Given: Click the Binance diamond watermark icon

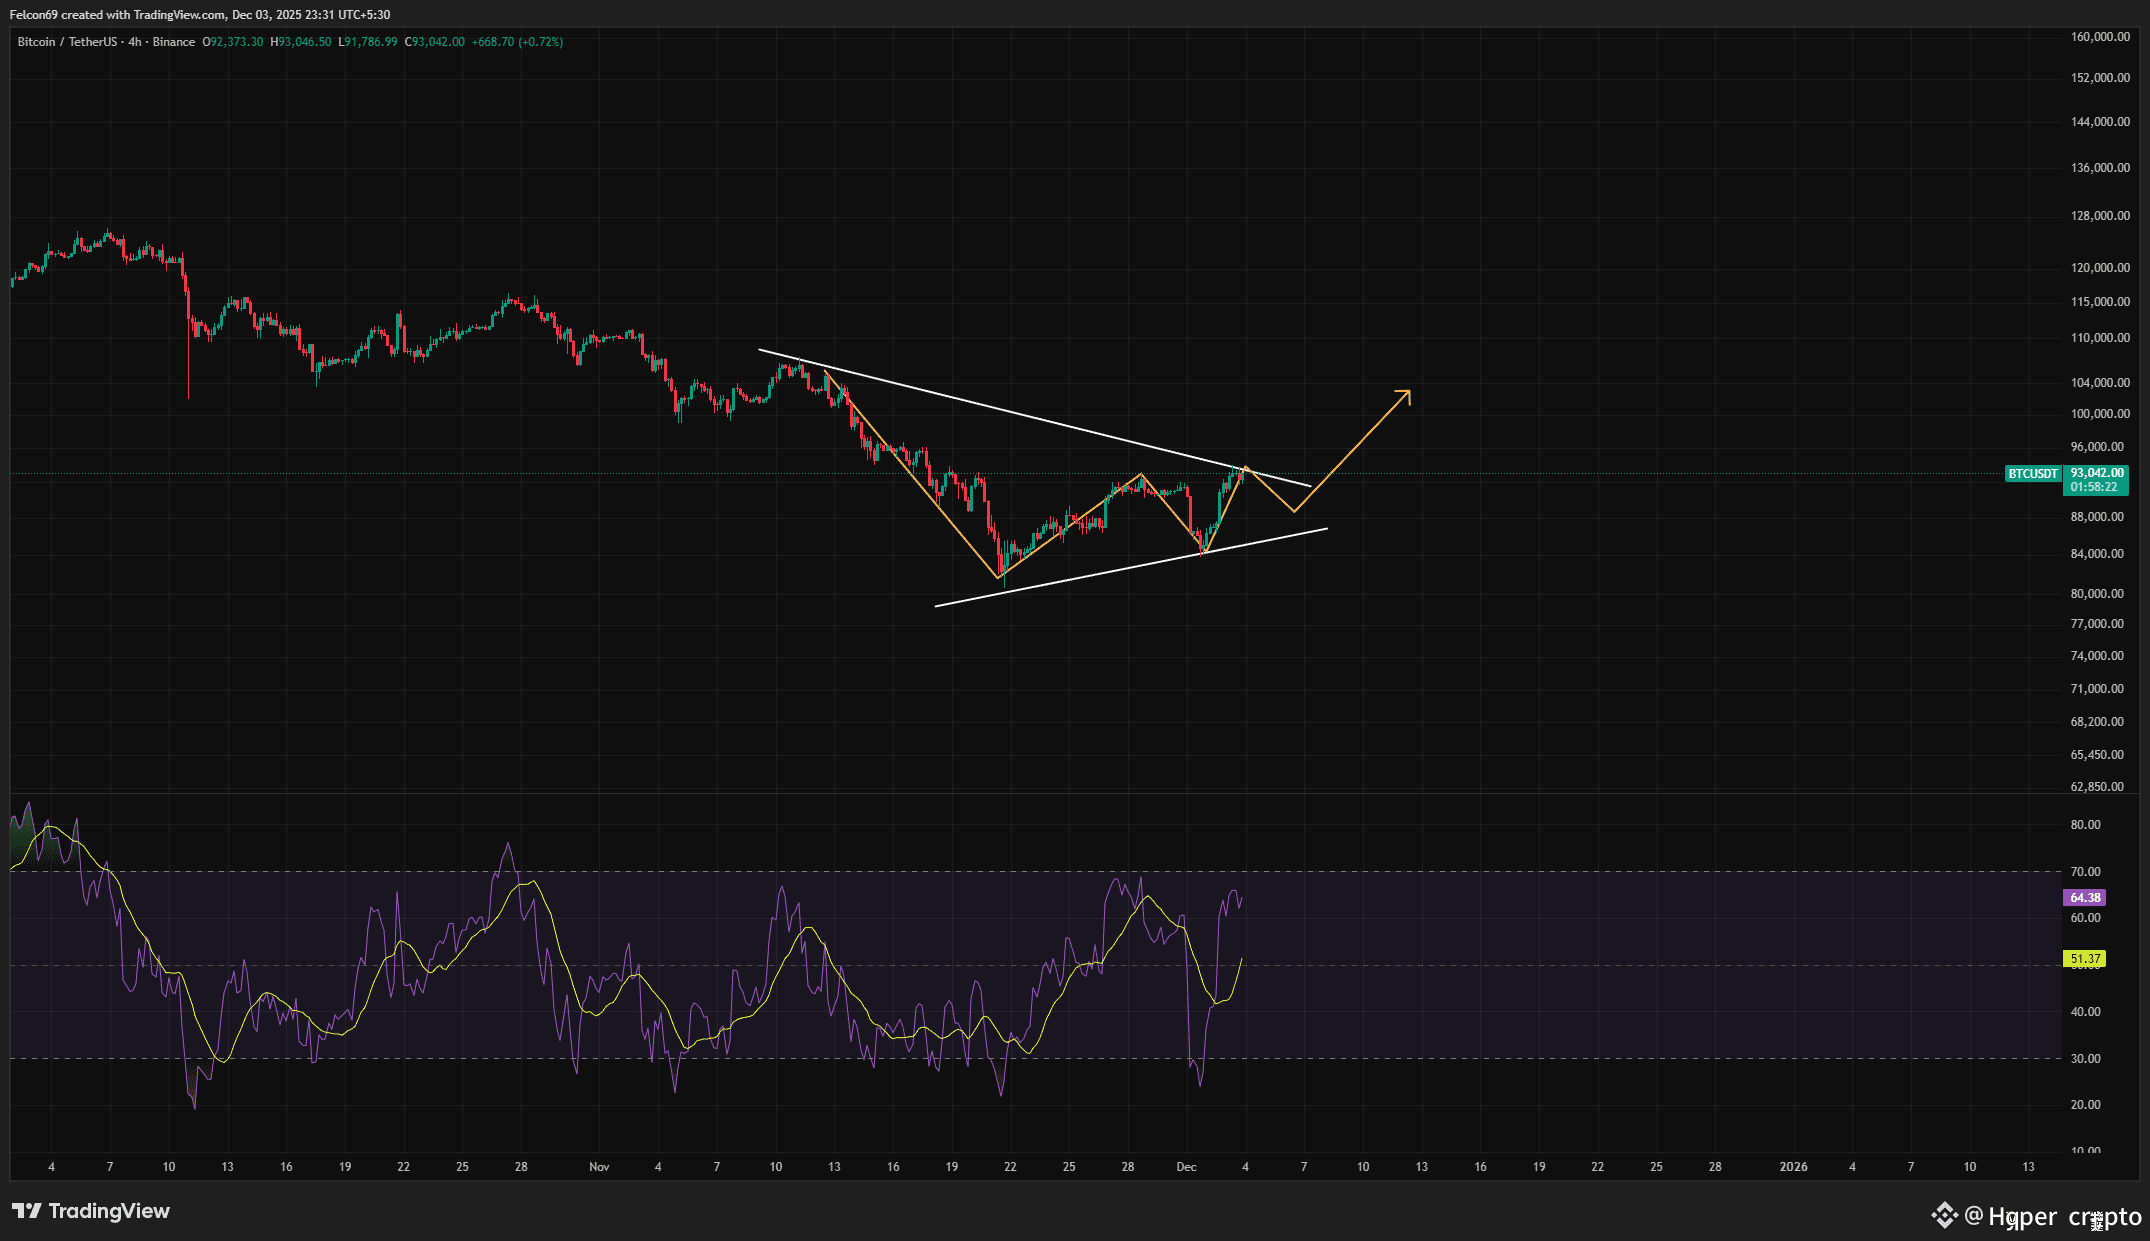Looking at the screenshot, I should [x=1943, y=1215].
